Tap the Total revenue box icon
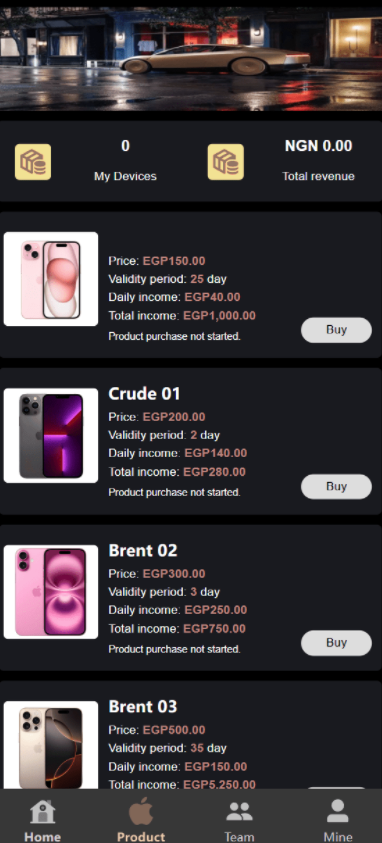 [226, 162]
